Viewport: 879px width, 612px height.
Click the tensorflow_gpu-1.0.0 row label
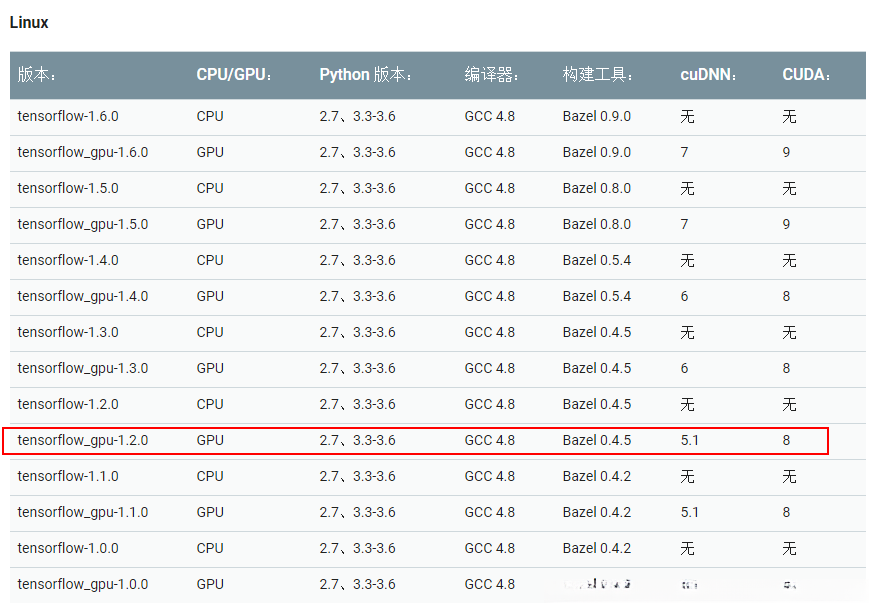pyautogui.click(x=83, y=584)
